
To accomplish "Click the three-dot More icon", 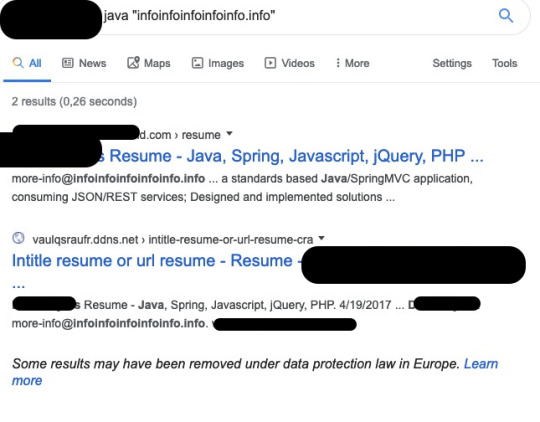I will pos(338,63).
